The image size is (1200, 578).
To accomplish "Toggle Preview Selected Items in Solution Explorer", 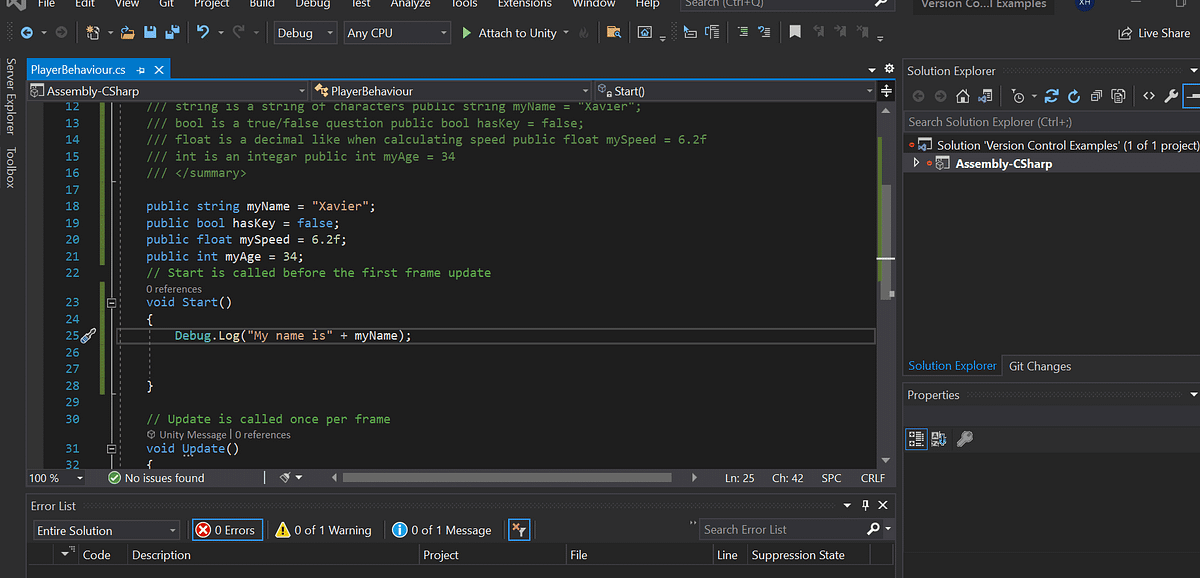I will point(1192,97).
